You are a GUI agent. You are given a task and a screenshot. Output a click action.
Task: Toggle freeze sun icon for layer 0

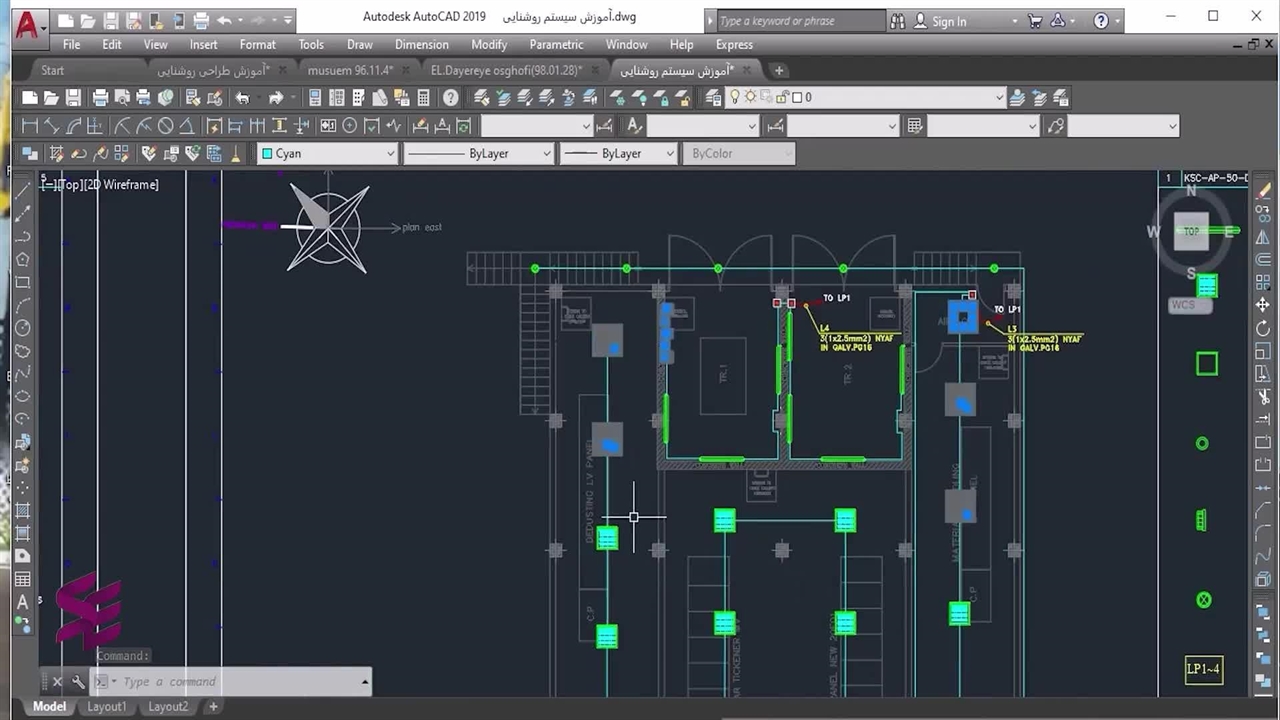[x=750, y=98]
